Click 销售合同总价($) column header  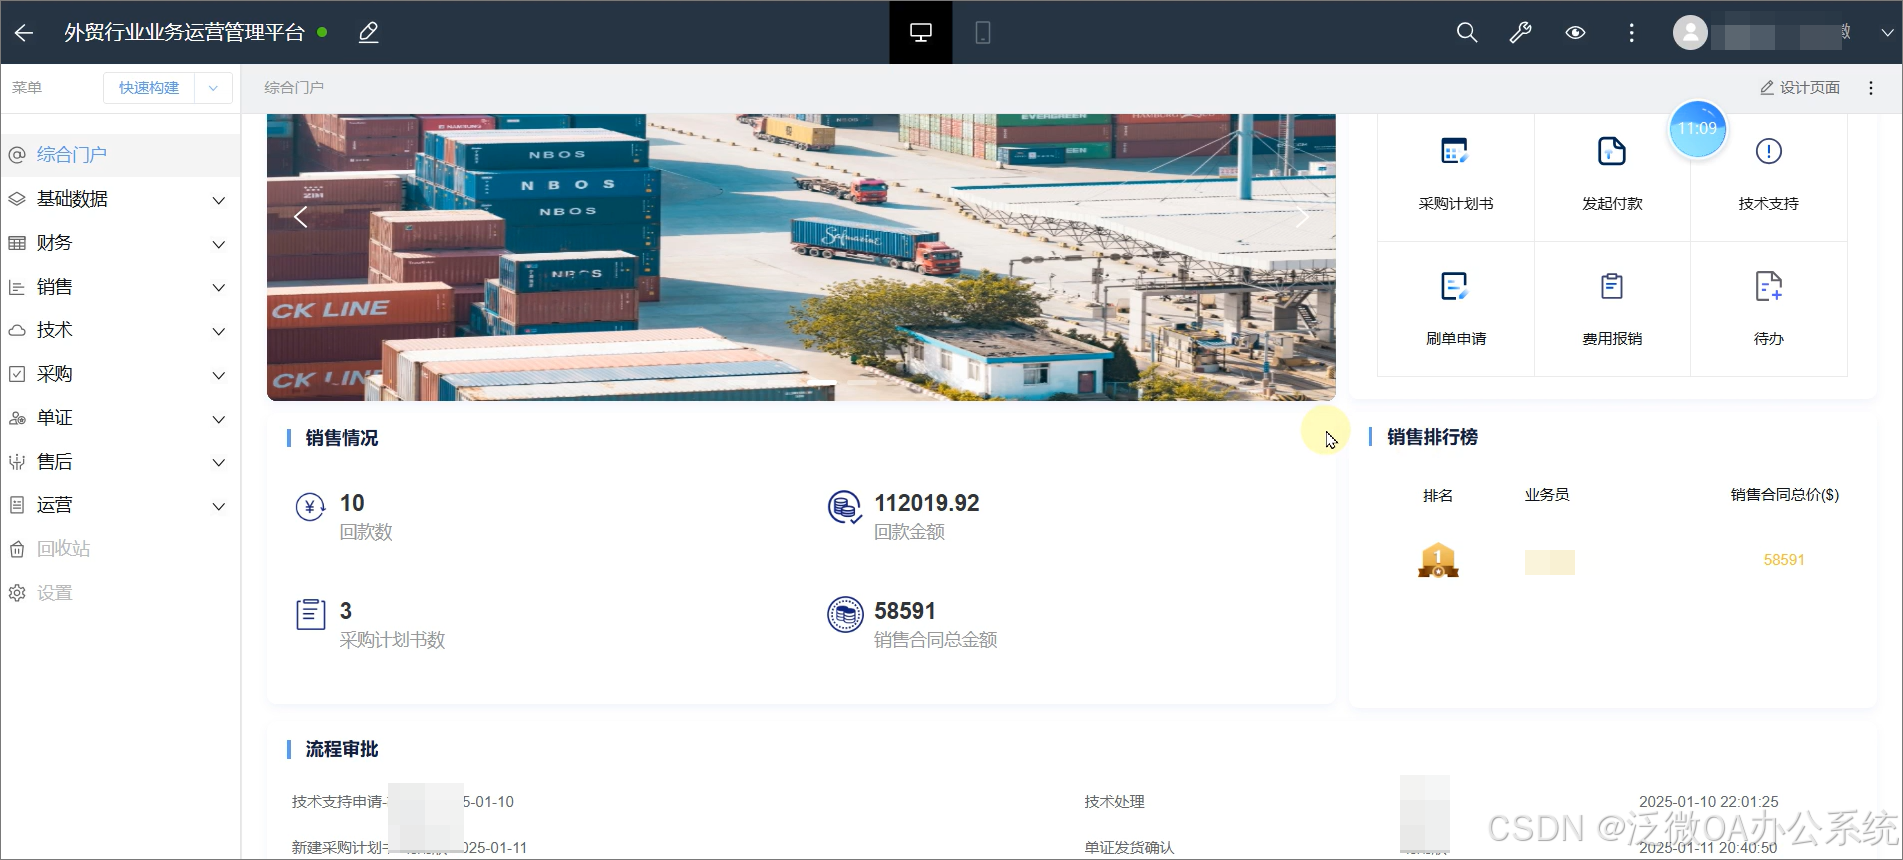(x=1785, y=495)
